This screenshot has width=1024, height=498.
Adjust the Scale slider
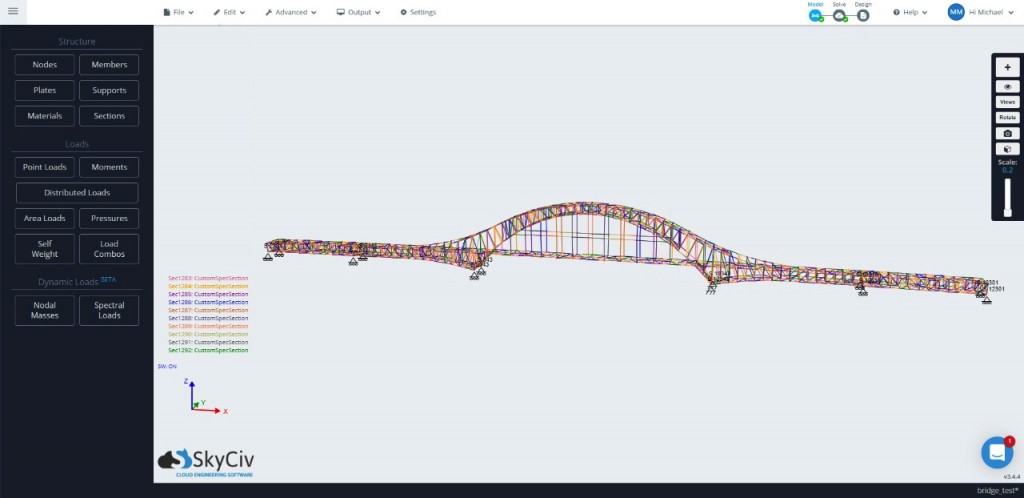[x=1008, y=197]
